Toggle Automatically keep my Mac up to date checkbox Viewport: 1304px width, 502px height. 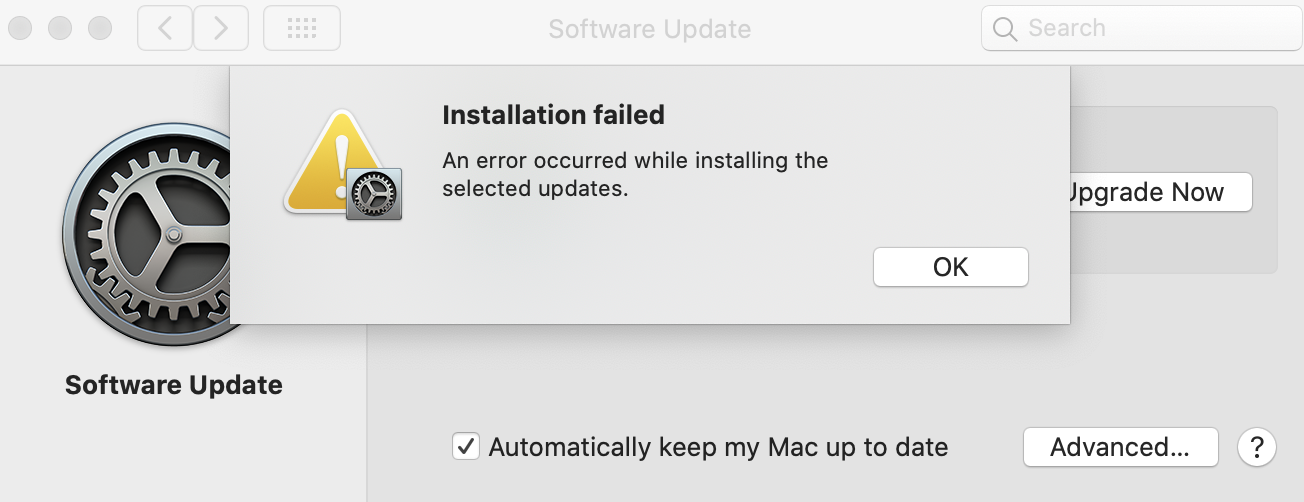465,446
